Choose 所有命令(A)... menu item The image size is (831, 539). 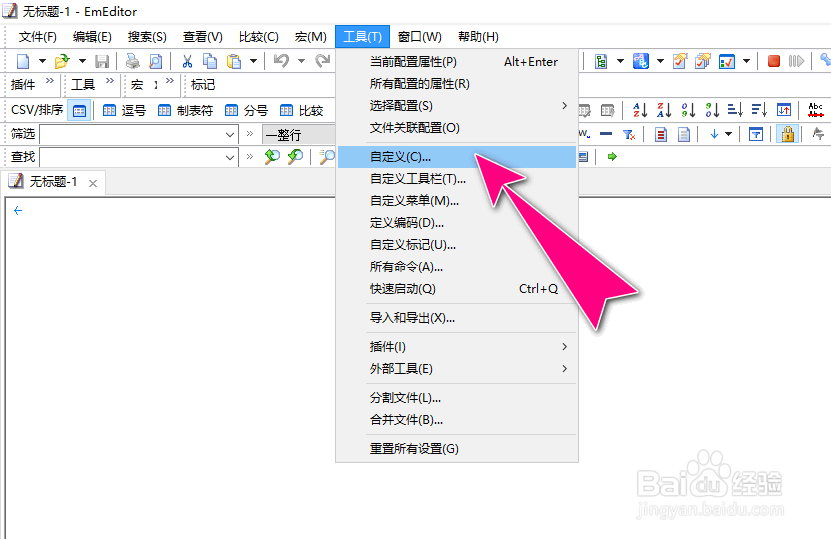457,267
